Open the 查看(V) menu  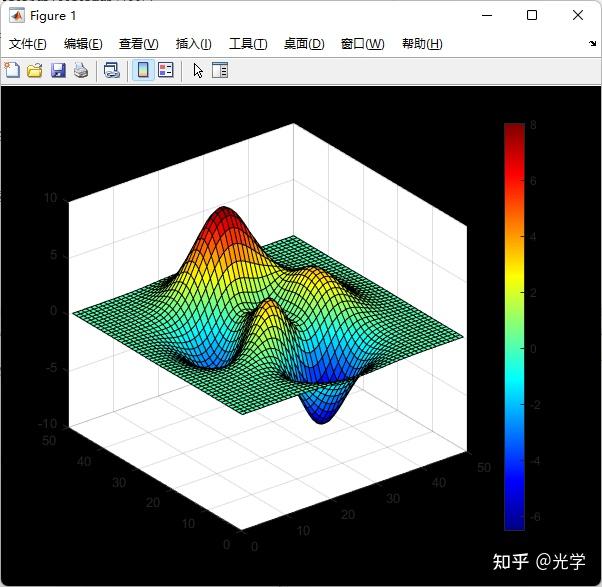[139, 44]
